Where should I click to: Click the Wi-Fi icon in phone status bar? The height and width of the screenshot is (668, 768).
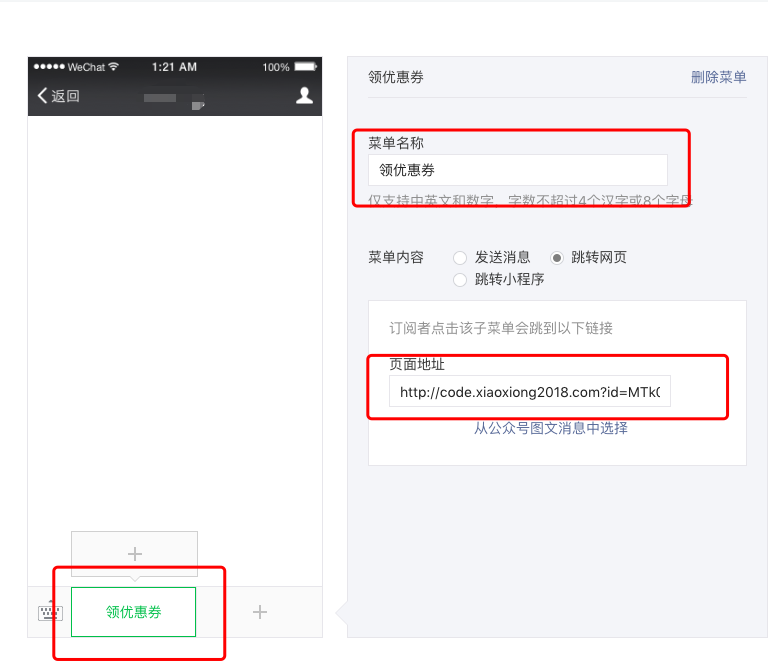(114, 67)
